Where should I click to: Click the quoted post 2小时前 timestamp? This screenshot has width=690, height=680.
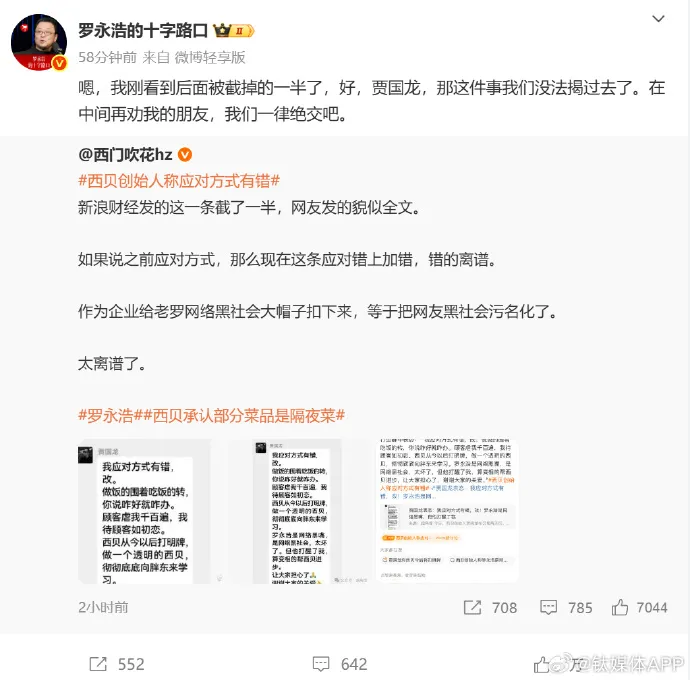pos(103,607)
